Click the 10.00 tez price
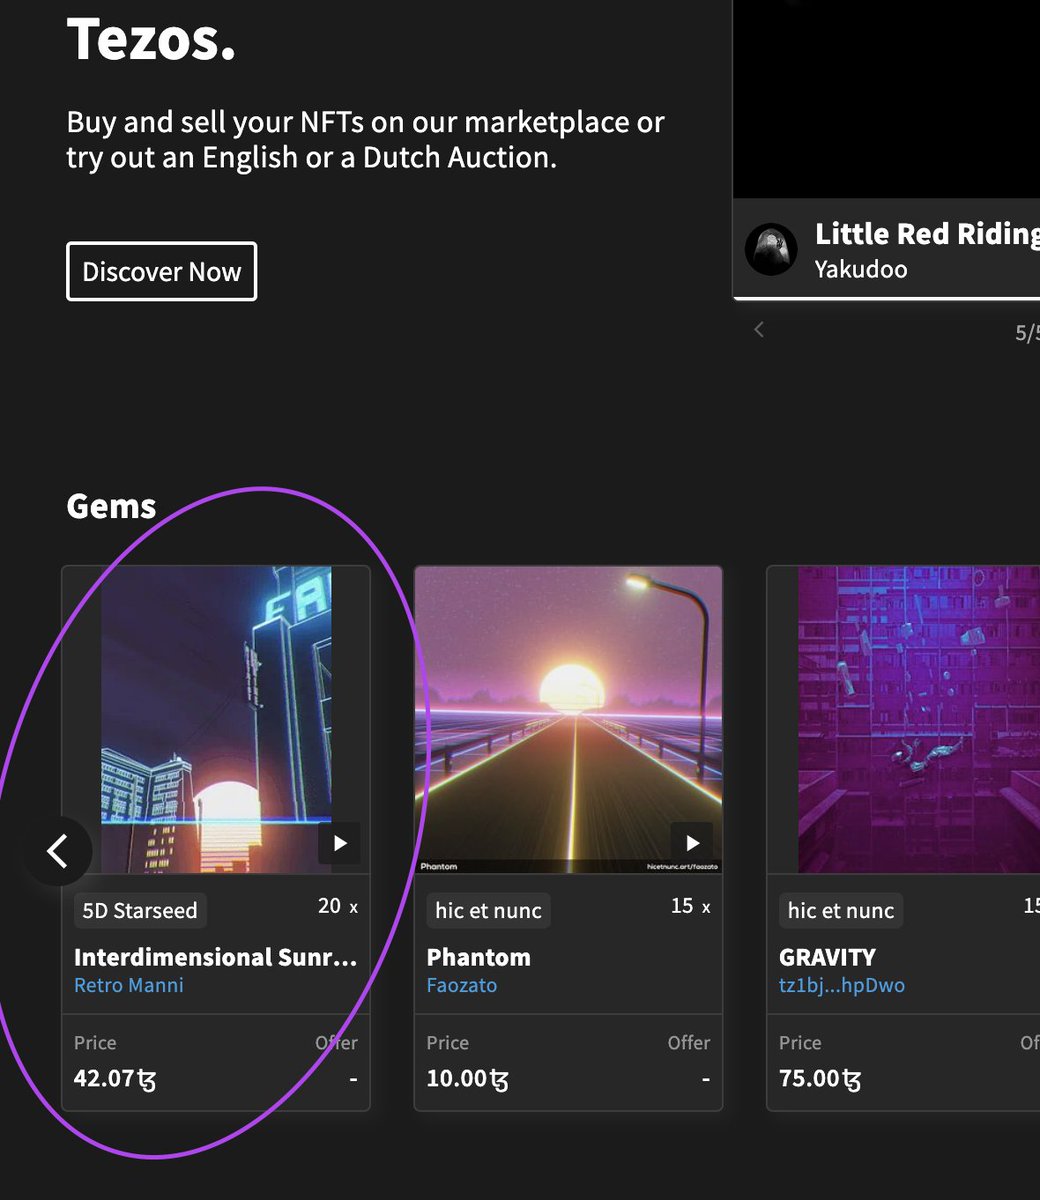Image resolution: width=1040 pixels, height=1200 pixels. click(x=467, y=1079)
